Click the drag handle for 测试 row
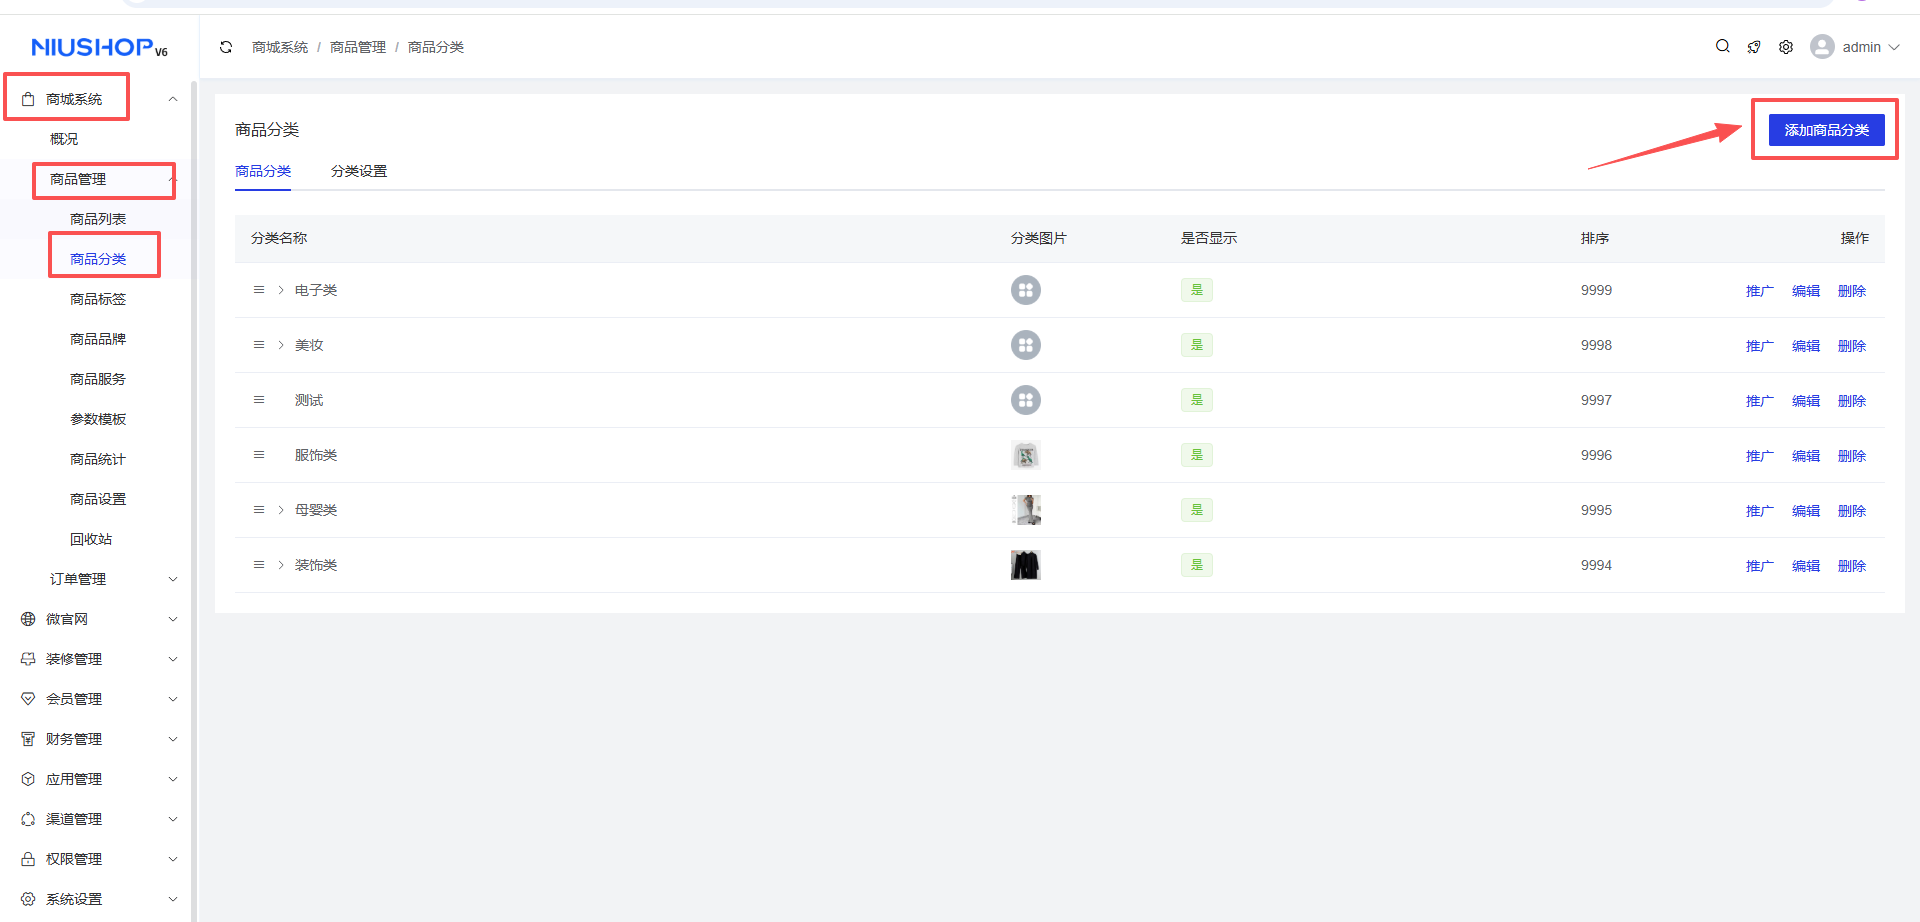This screenshot has height=922, width=1920. coord(259,400)
